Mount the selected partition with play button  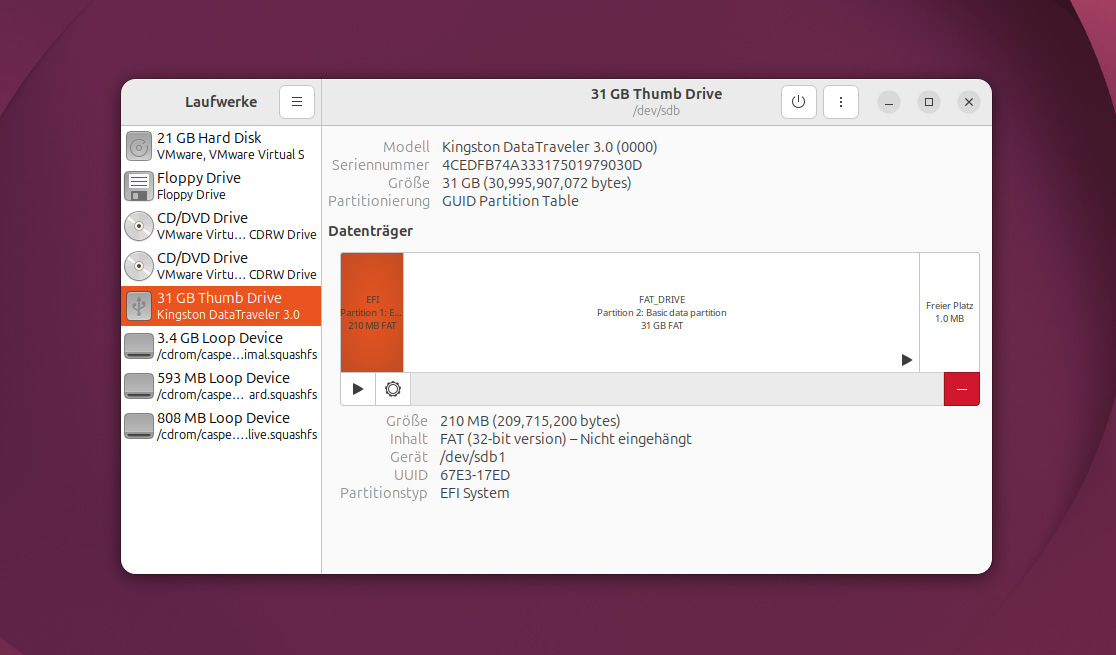click(x=358, y=389)
